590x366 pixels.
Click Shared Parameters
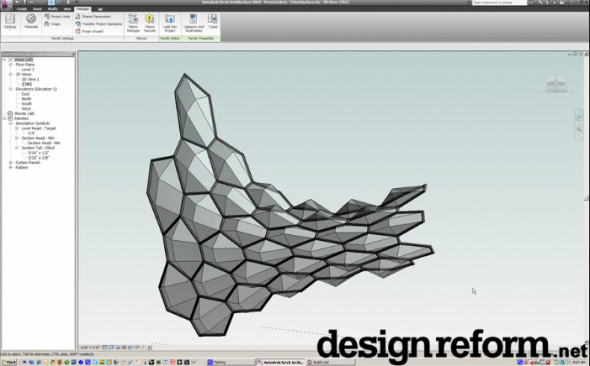pyautogui.click(x=93, y=17)
